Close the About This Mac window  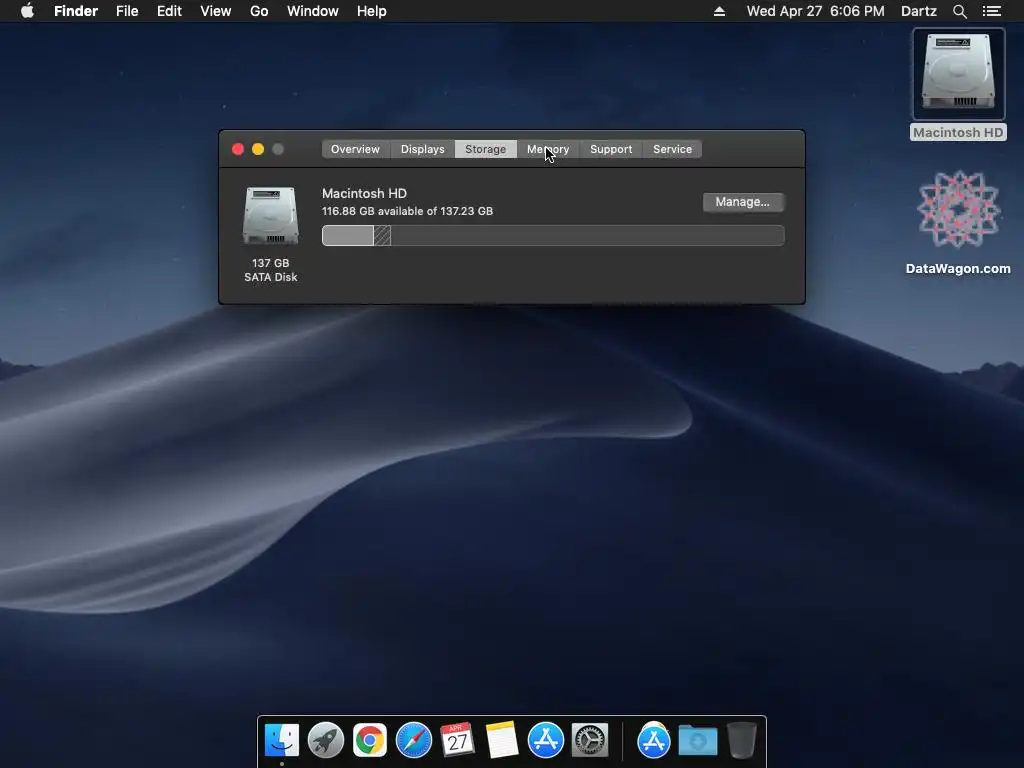[238, 149]
